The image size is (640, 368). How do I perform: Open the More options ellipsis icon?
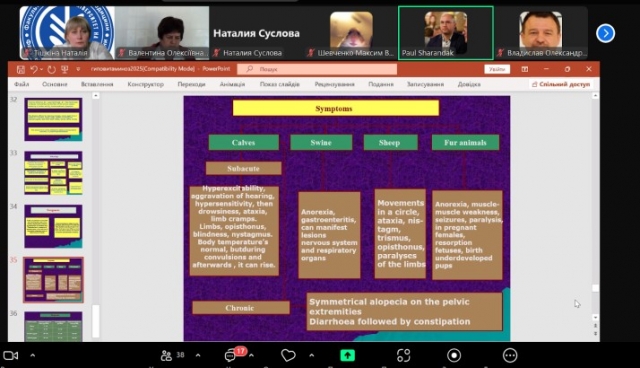pyautogui.click(x=510, y=355)
